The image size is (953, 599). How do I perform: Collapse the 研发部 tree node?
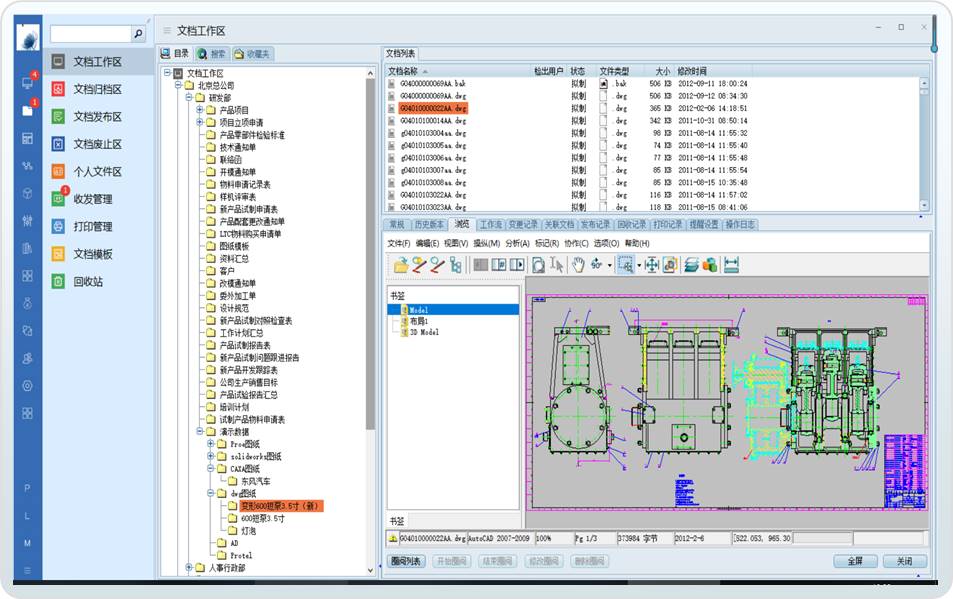click(188, 98)
